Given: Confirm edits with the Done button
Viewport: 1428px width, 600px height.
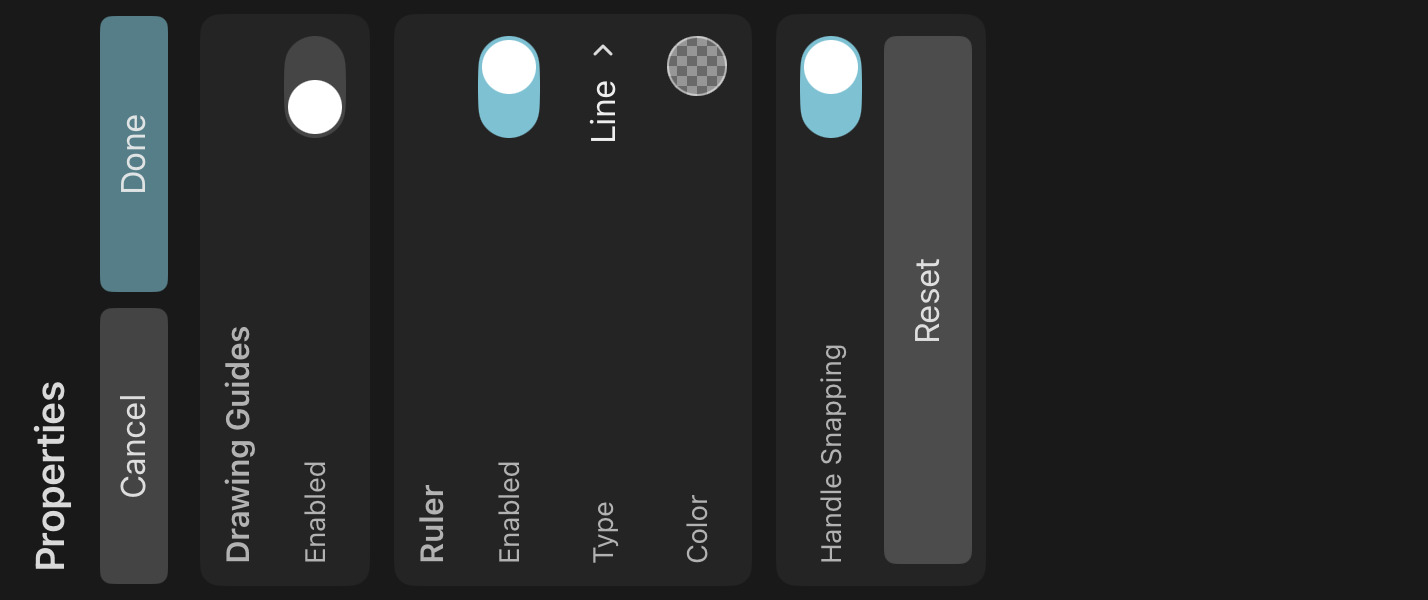Looking at the screenshot, I should pyautogui.click(x=134, y=152).
